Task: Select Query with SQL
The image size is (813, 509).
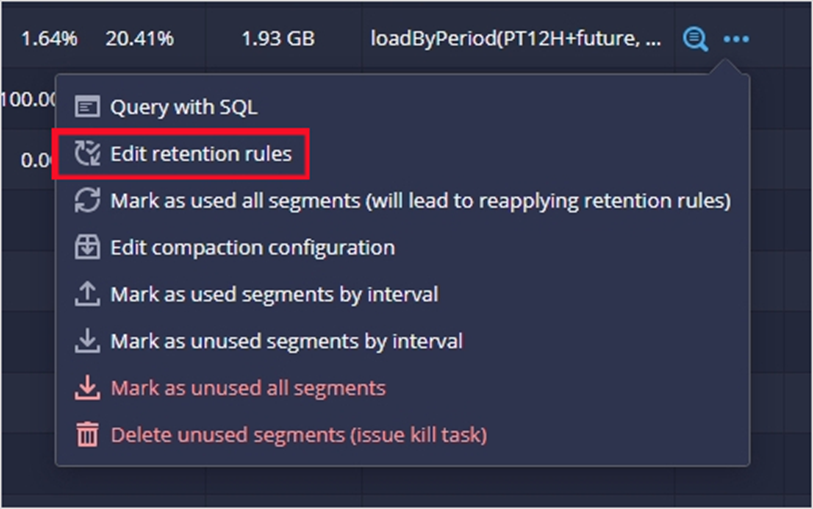Action: [184, 107]
